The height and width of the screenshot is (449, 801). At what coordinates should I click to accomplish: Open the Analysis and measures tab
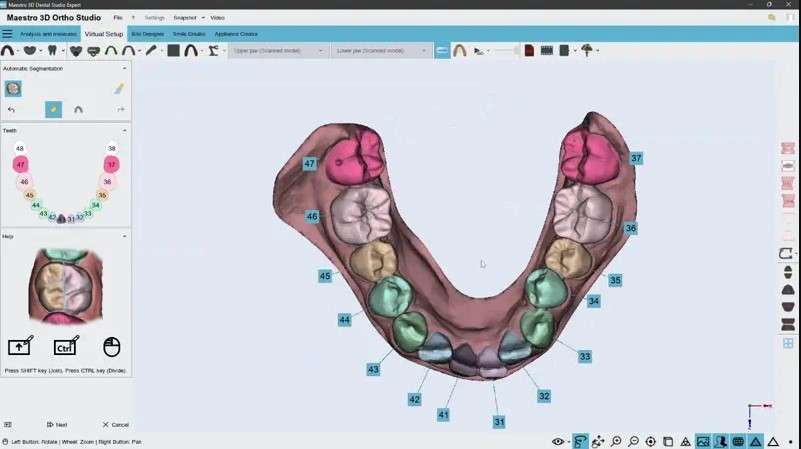point(48,34)
